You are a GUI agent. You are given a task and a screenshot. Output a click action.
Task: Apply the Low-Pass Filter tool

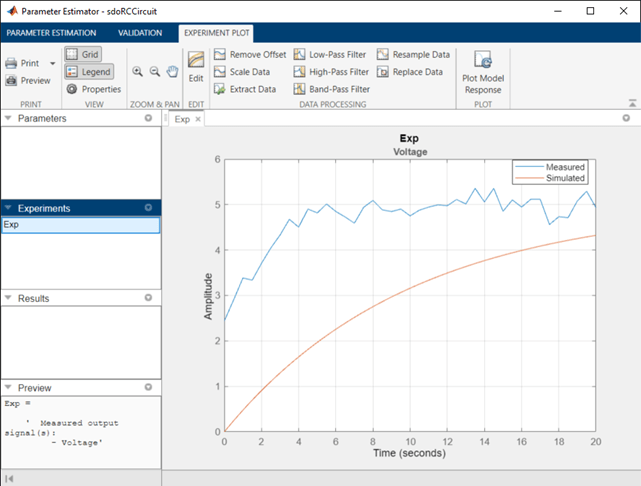pos(330,54)
